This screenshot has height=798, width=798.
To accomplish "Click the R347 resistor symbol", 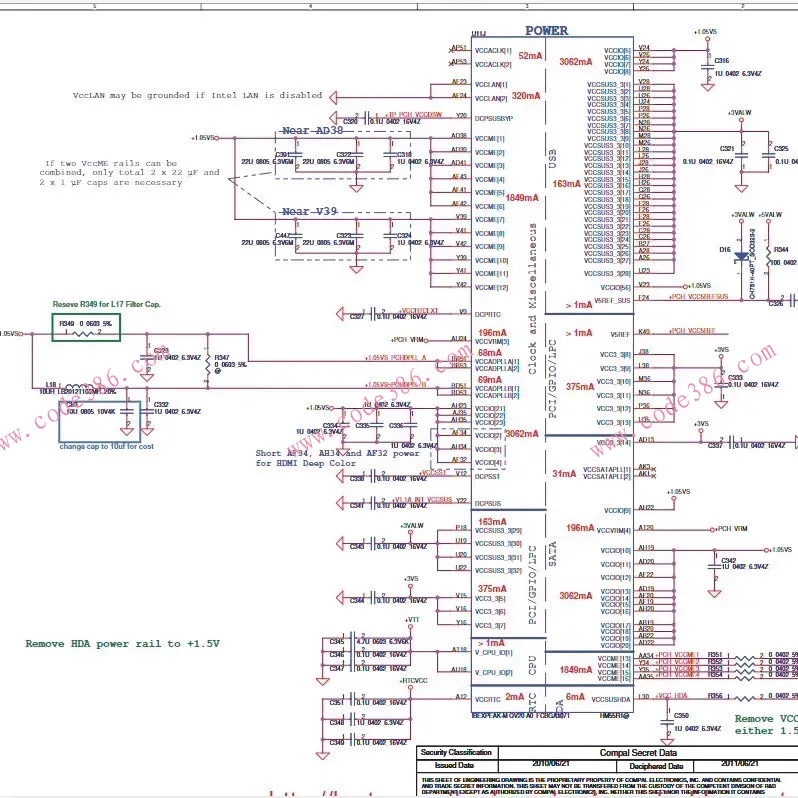I will pos(208,365).
